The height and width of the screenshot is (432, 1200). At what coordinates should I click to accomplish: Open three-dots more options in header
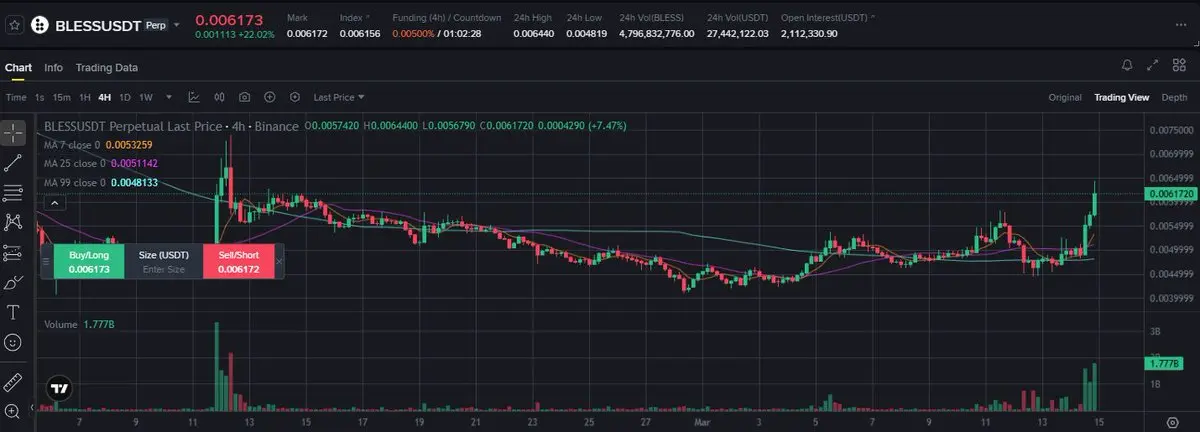click(x=1181, y=26)
